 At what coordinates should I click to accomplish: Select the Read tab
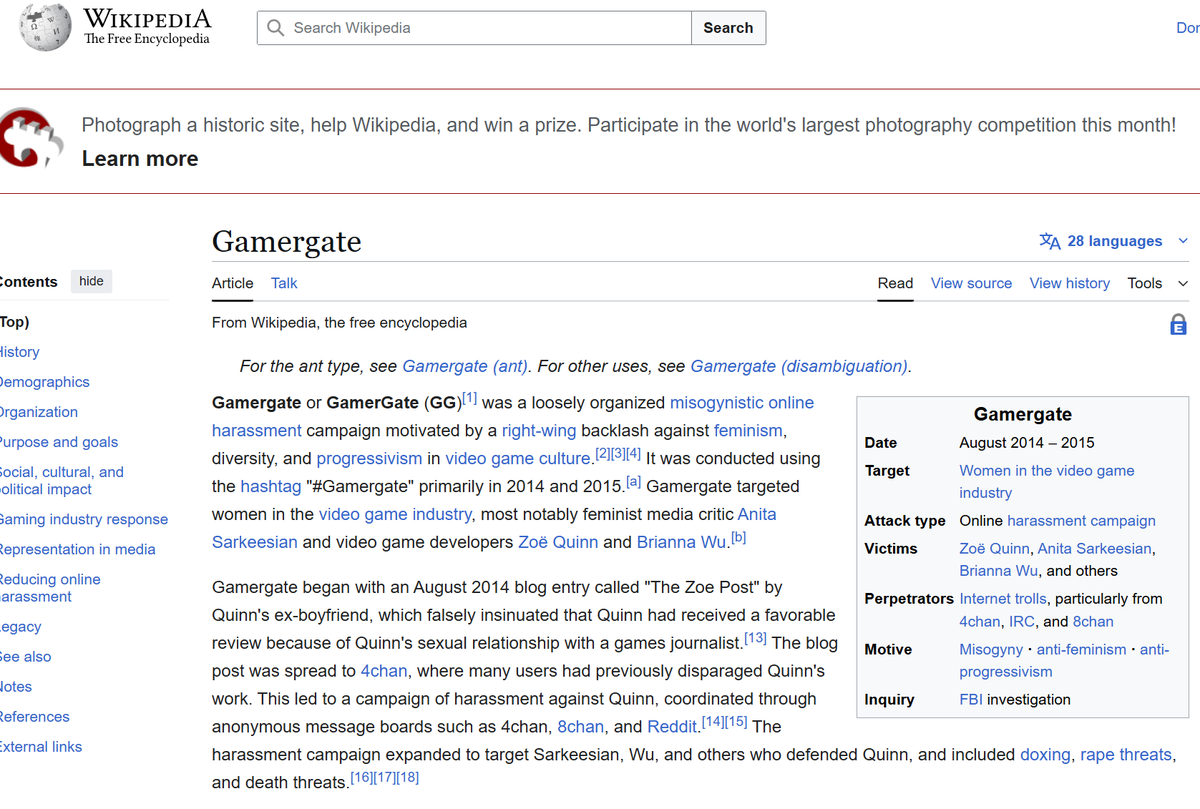pyautogui.click(x=895, y=283)
